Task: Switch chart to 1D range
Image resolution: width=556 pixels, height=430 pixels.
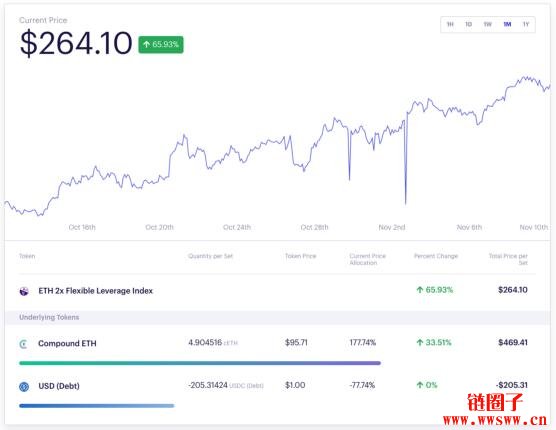Action: click(468, 24)
